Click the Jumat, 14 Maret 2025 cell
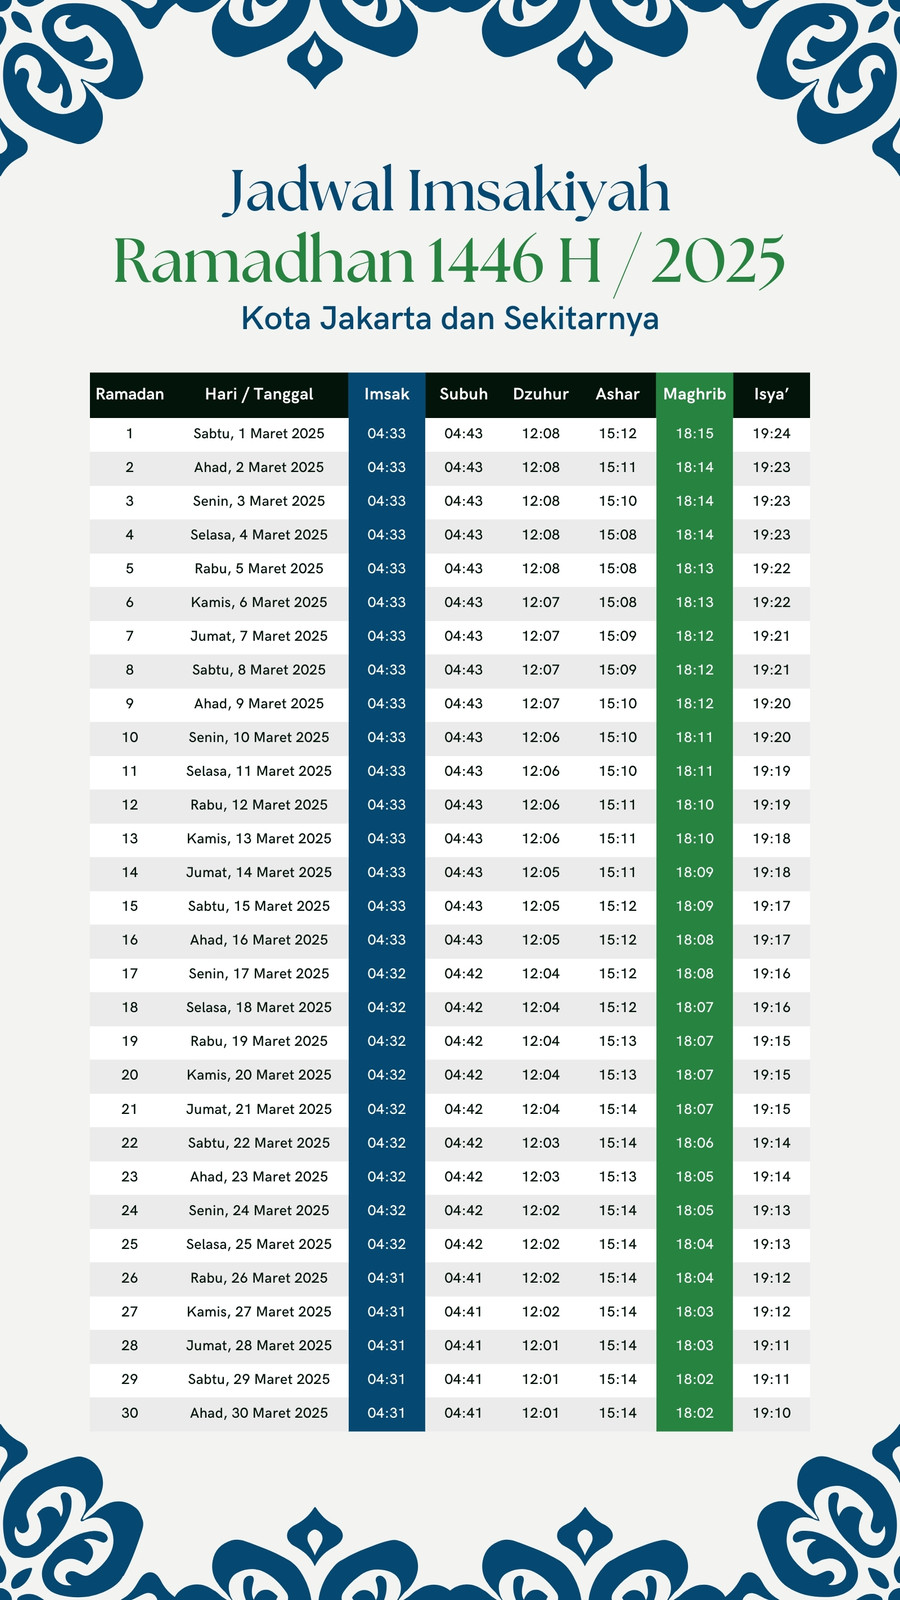Image resolution: width=900 pixels, height=1600 pixels. pos(259,872)
